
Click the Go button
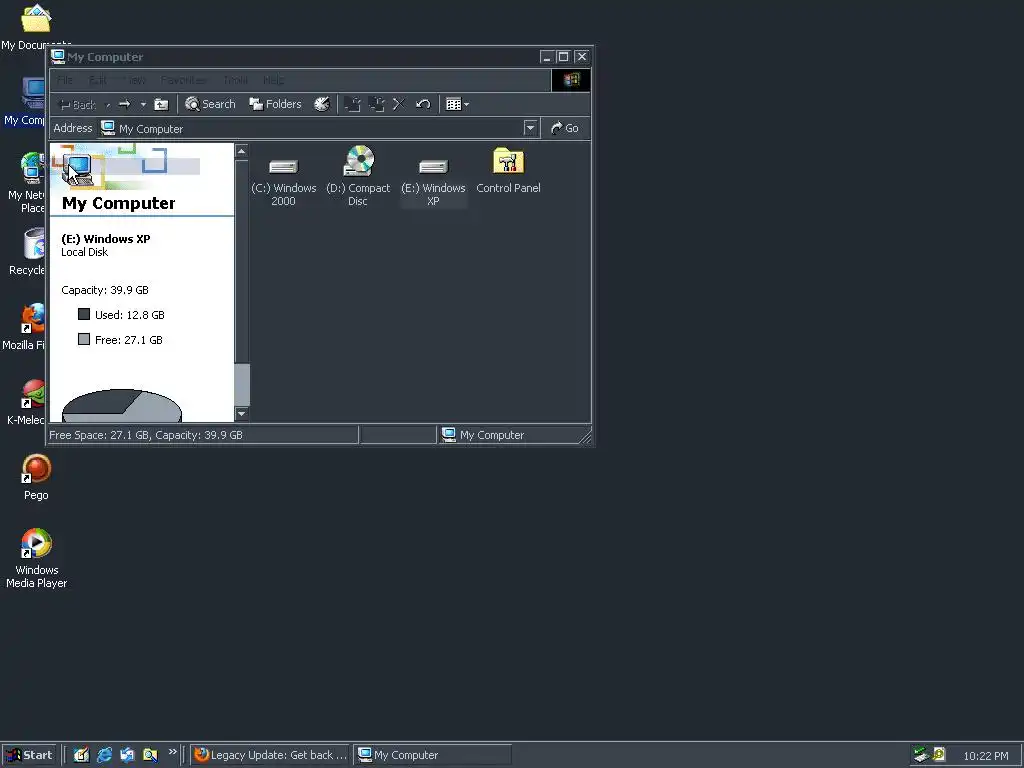tap(565, 129)
